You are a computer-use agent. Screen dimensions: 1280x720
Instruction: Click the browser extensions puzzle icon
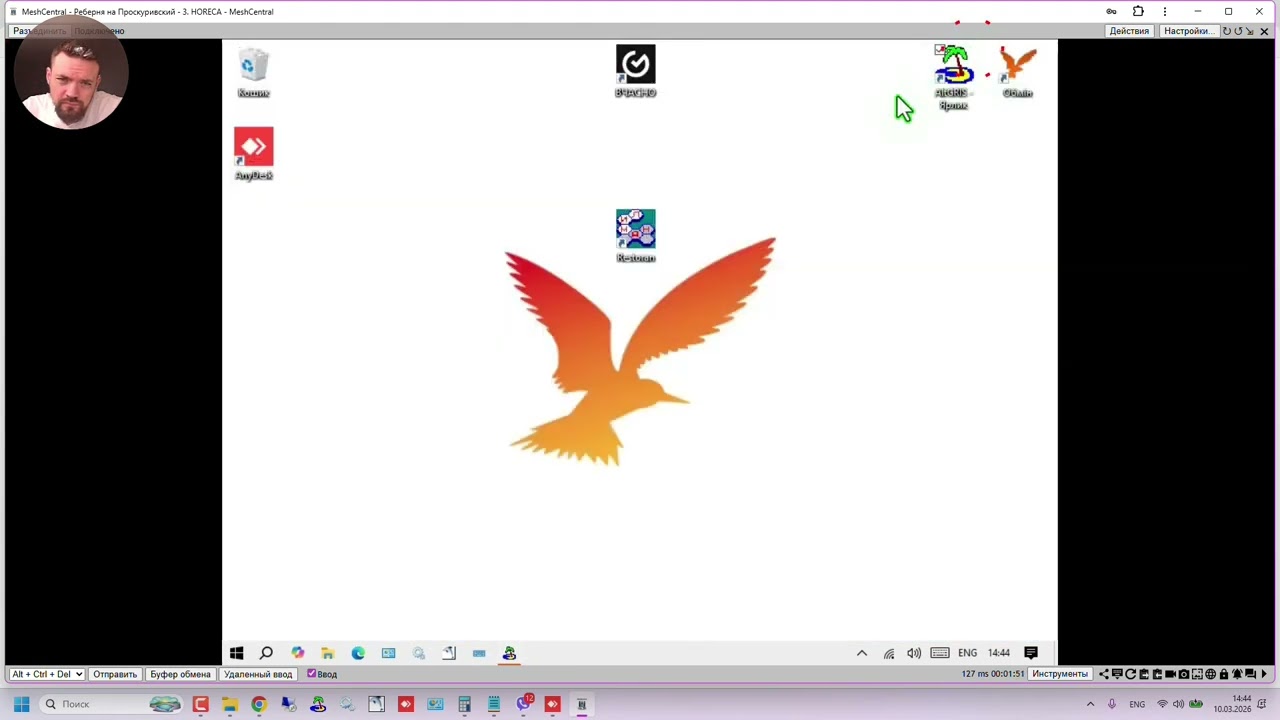pos(1138,11)
